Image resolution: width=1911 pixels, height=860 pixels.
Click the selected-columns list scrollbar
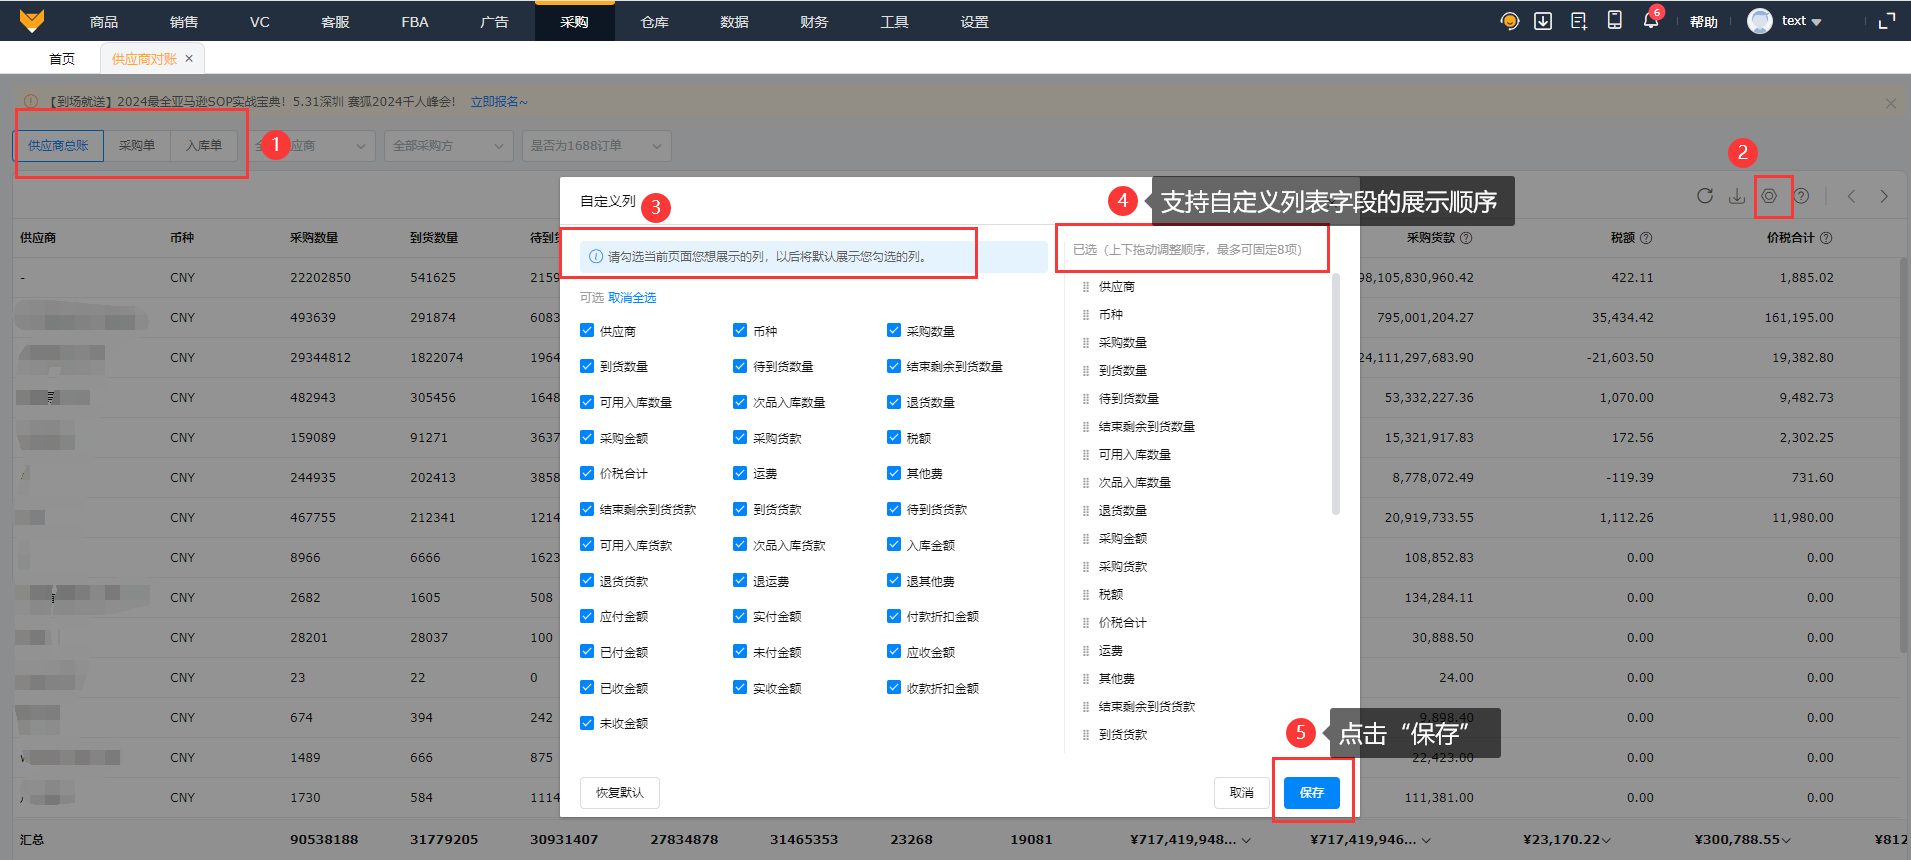point(1336,394)
